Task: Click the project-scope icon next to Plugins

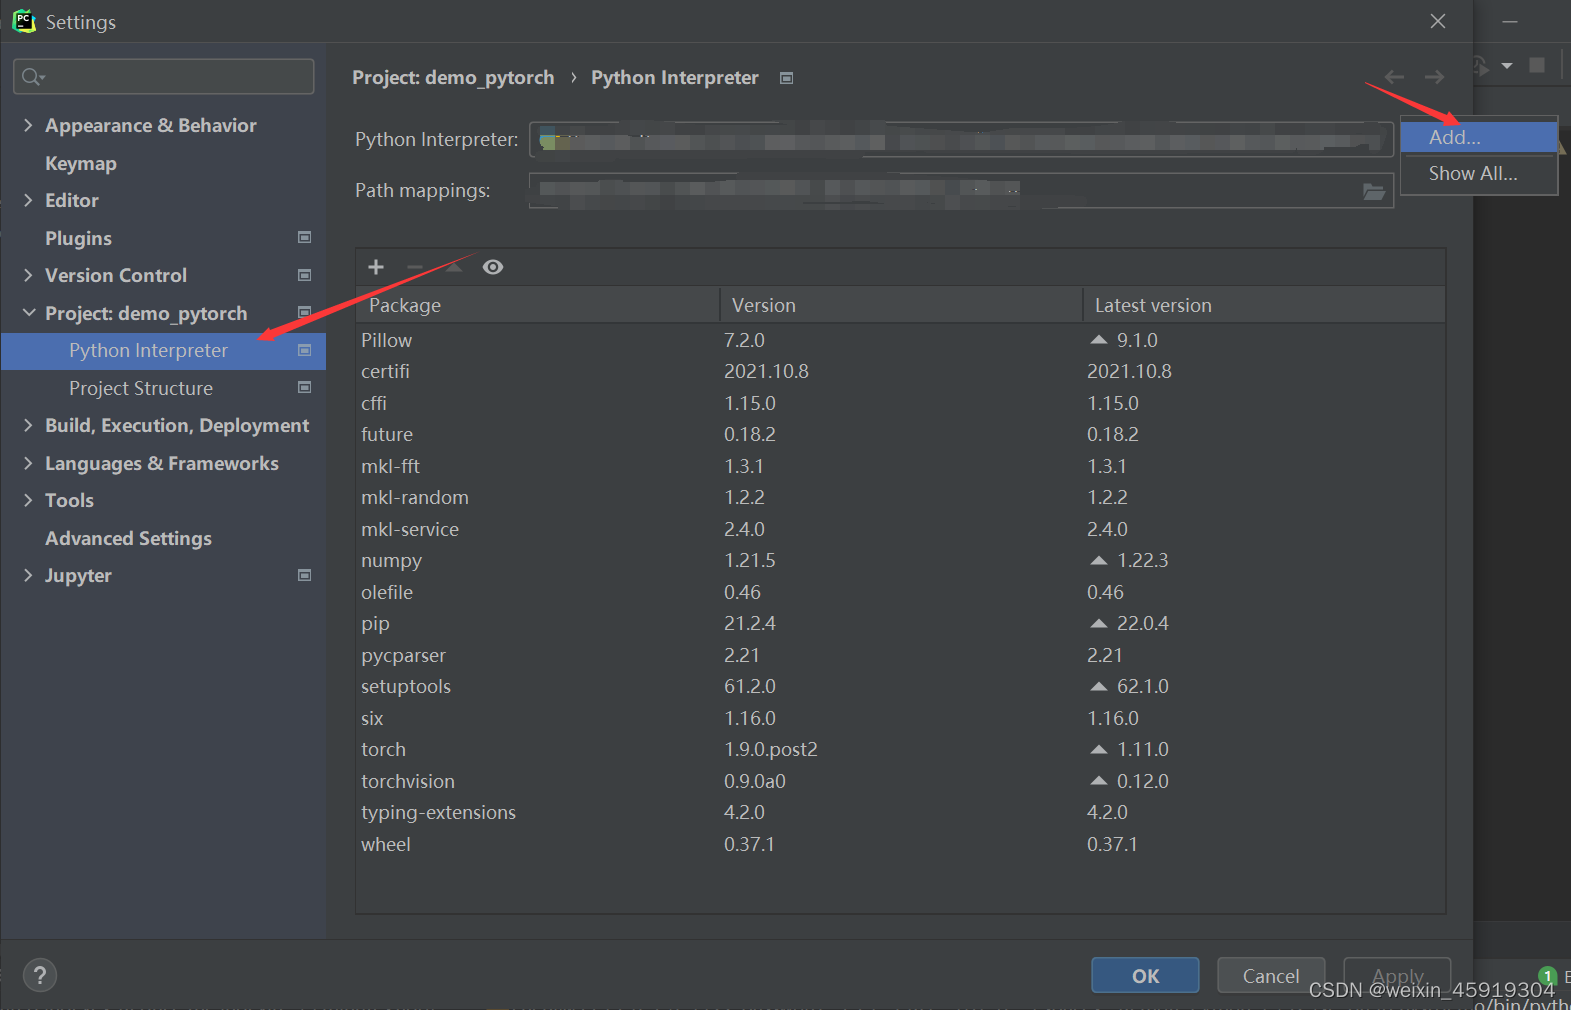Action: (305, 237)
